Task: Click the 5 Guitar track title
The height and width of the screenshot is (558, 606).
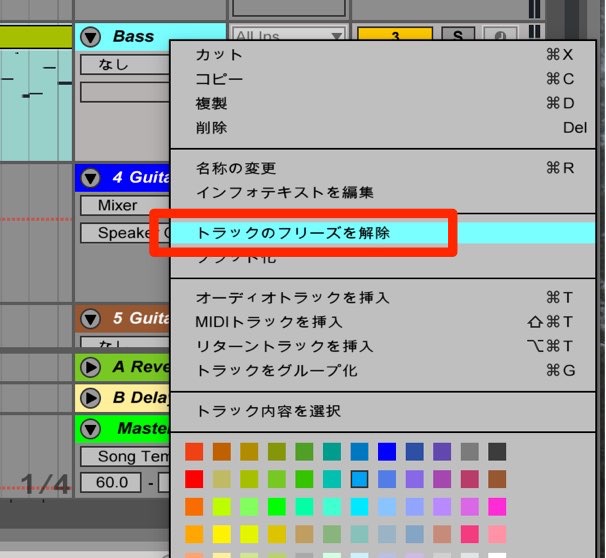Action: click(141, 318)
